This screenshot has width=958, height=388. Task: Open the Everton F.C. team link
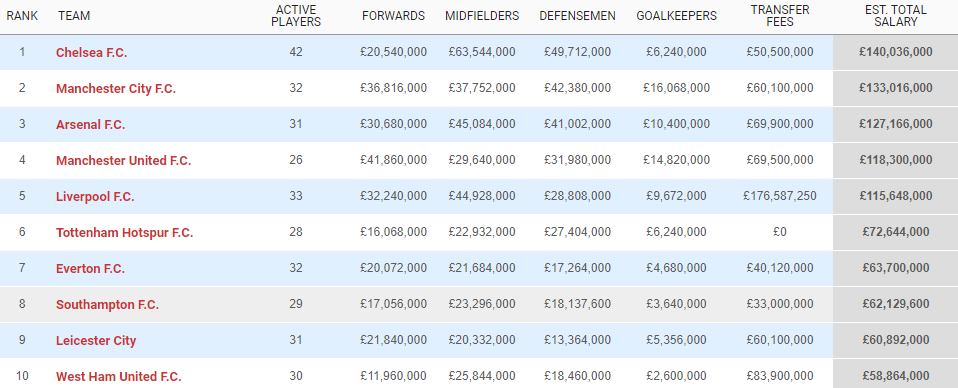pyautogui.click(x=90, y=269)
